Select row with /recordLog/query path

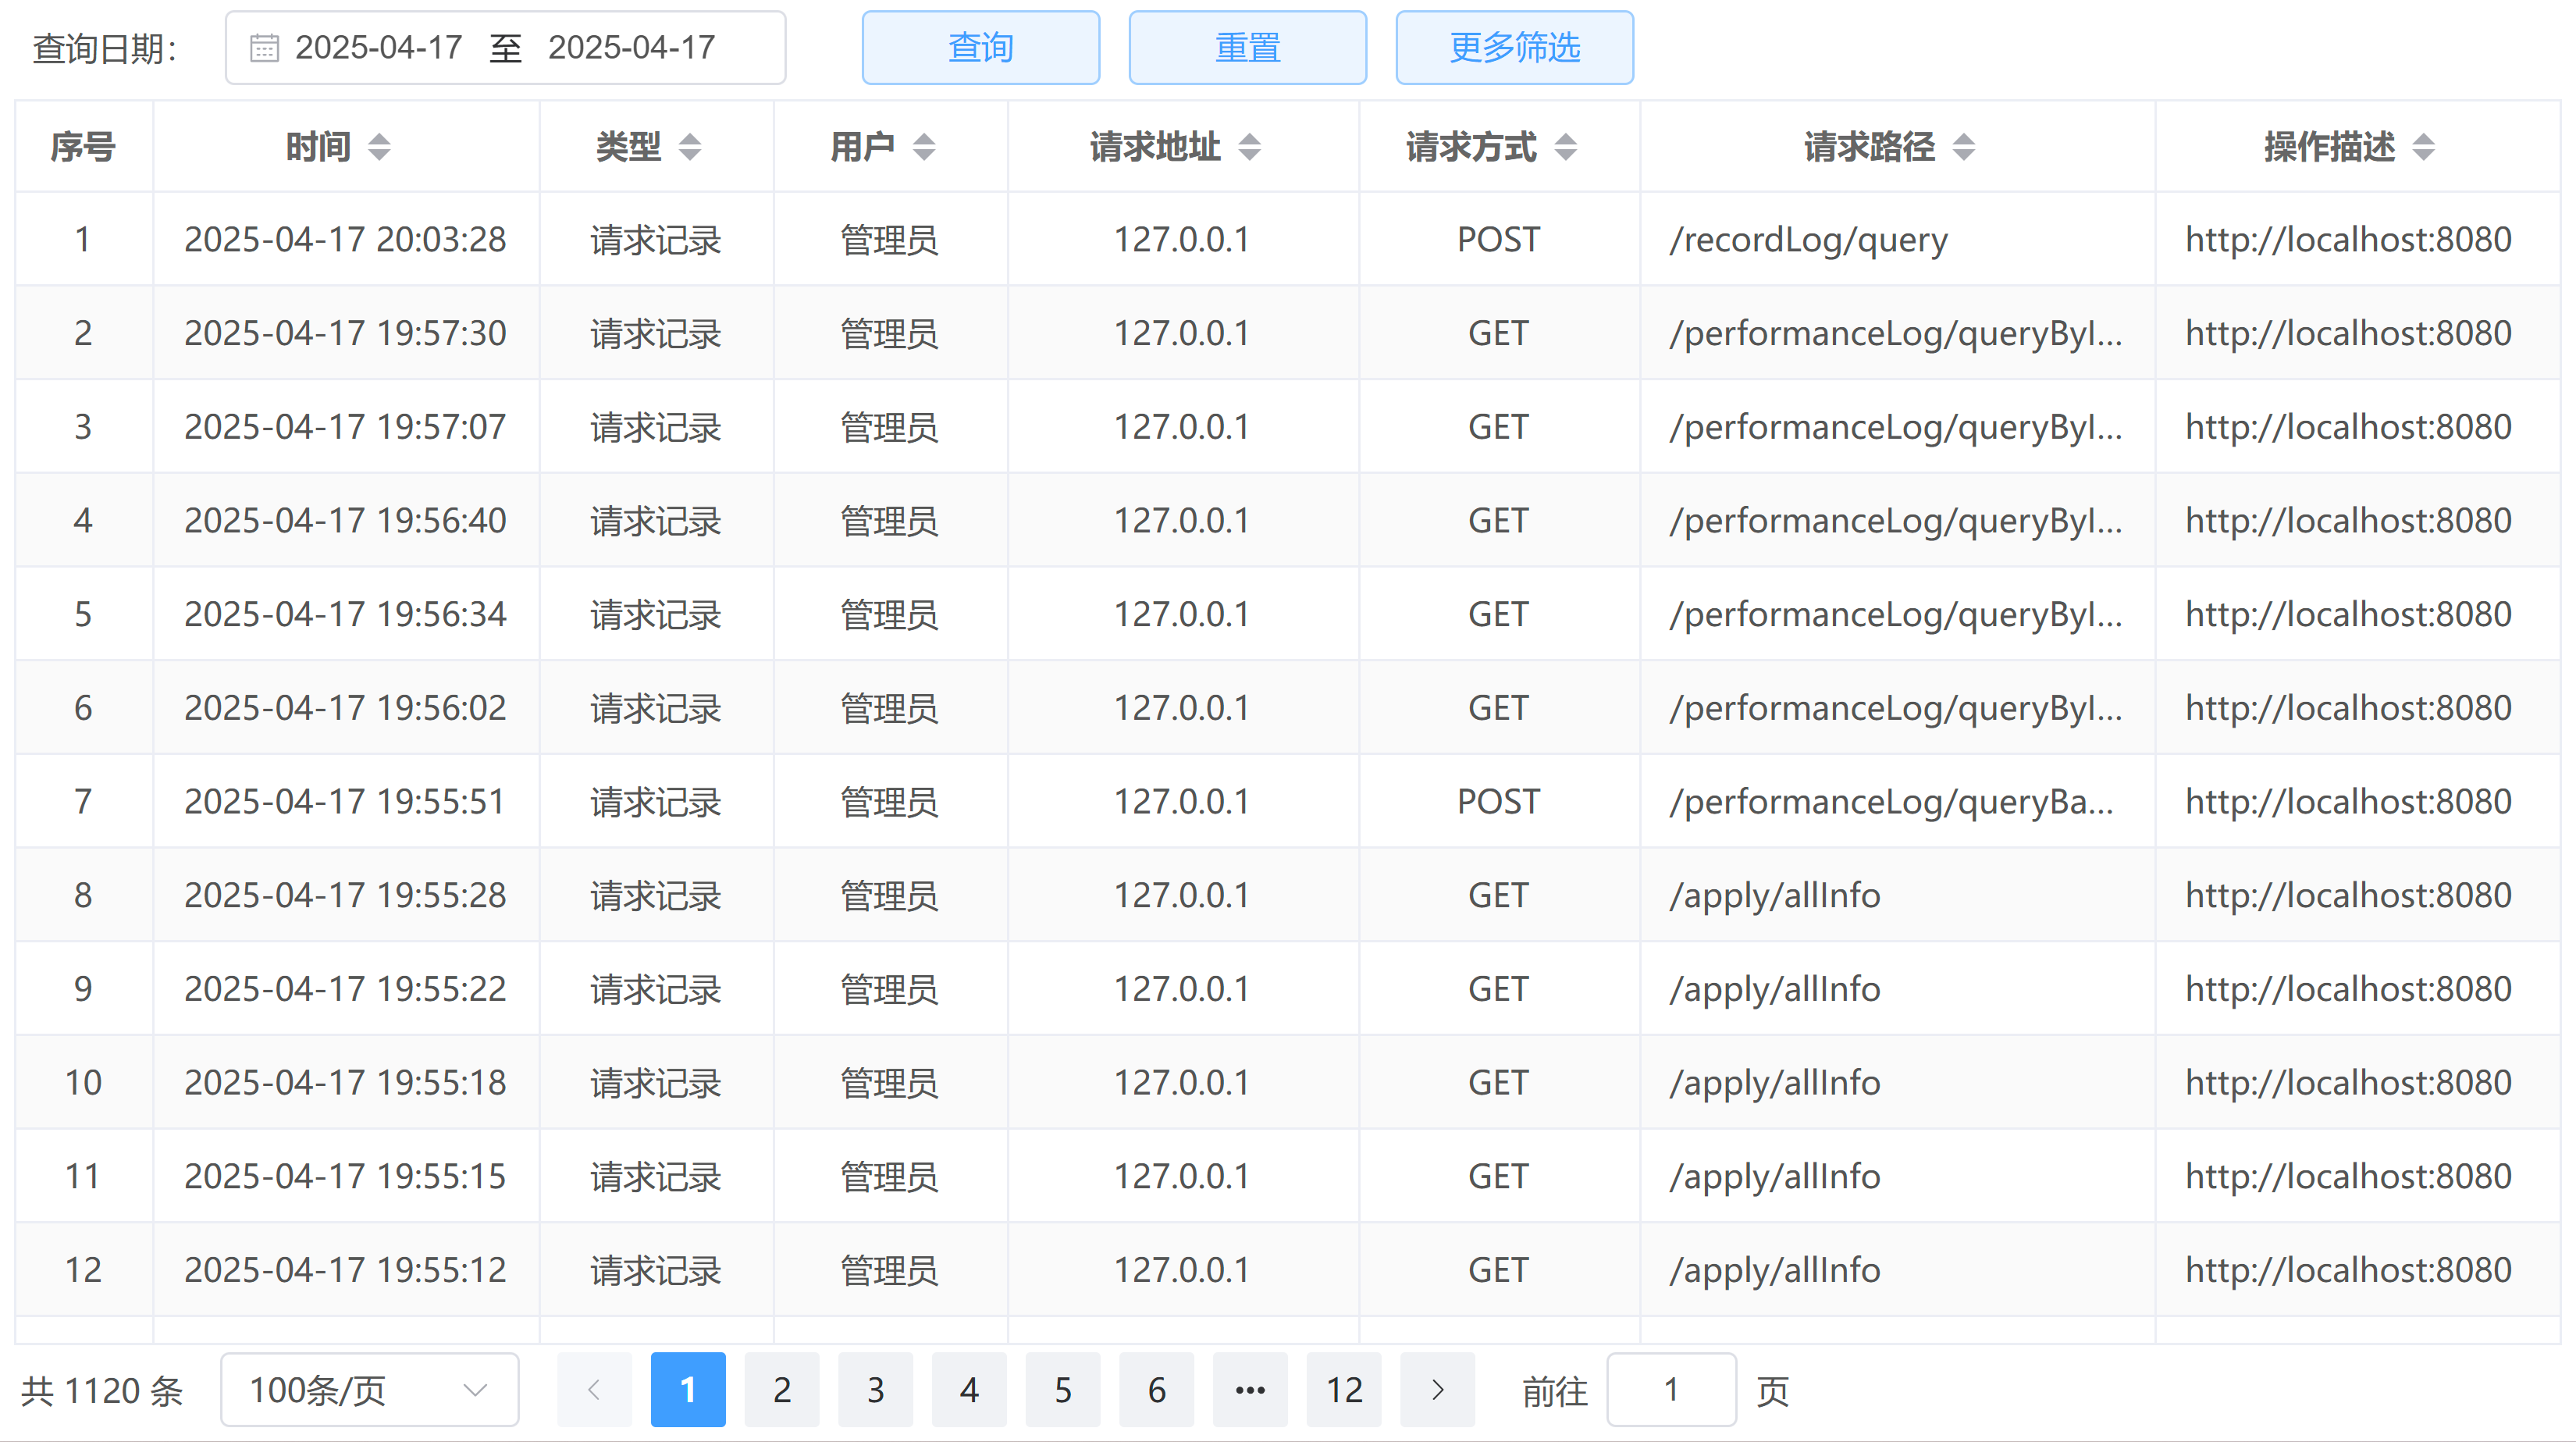(x=1808, y=240)
